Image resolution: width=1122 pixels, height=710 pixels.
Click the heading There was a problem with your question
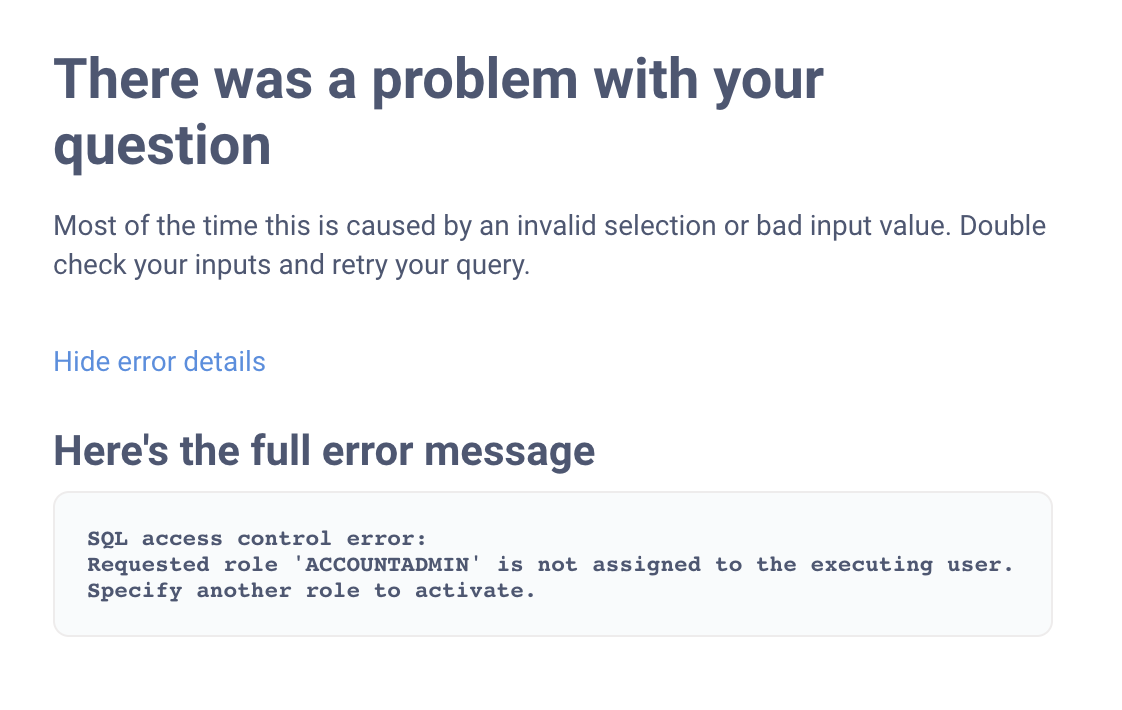point(438,78)
